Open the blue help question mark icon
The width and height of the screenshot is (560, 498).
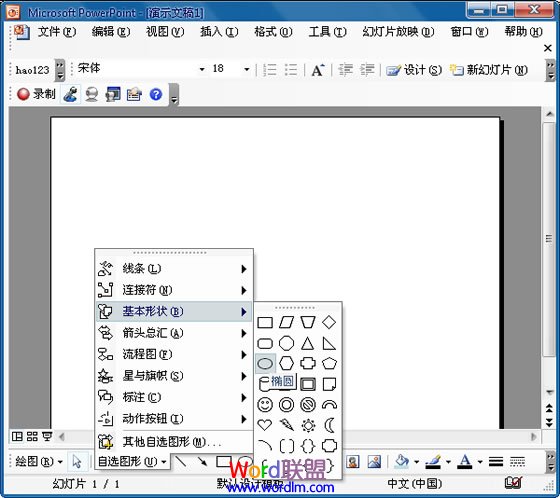tap(156, 94)
